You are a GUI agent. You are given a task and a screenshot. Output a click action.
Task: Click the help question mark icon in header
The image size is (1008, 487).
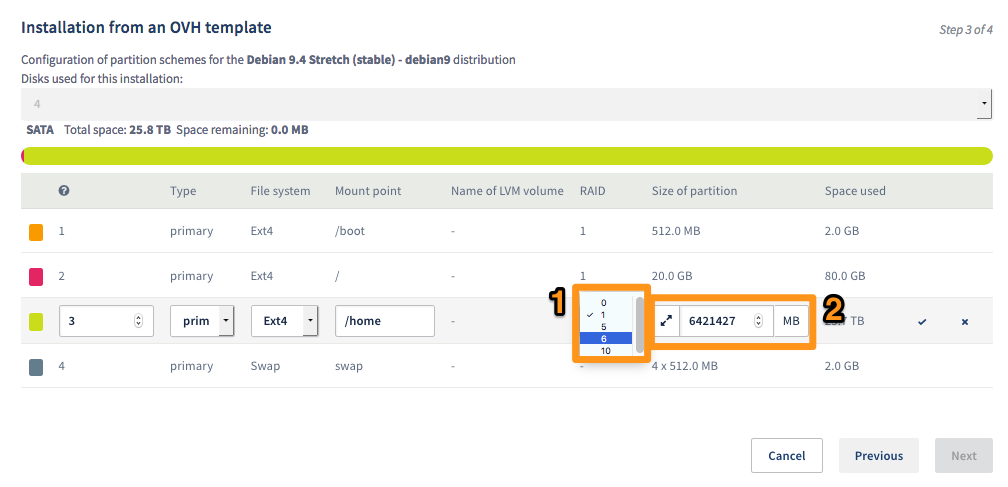pyautogui.click(x=64, y=191)
